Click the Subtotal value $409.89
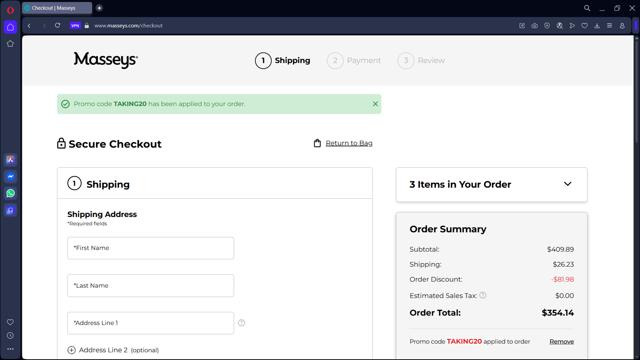 560,249
